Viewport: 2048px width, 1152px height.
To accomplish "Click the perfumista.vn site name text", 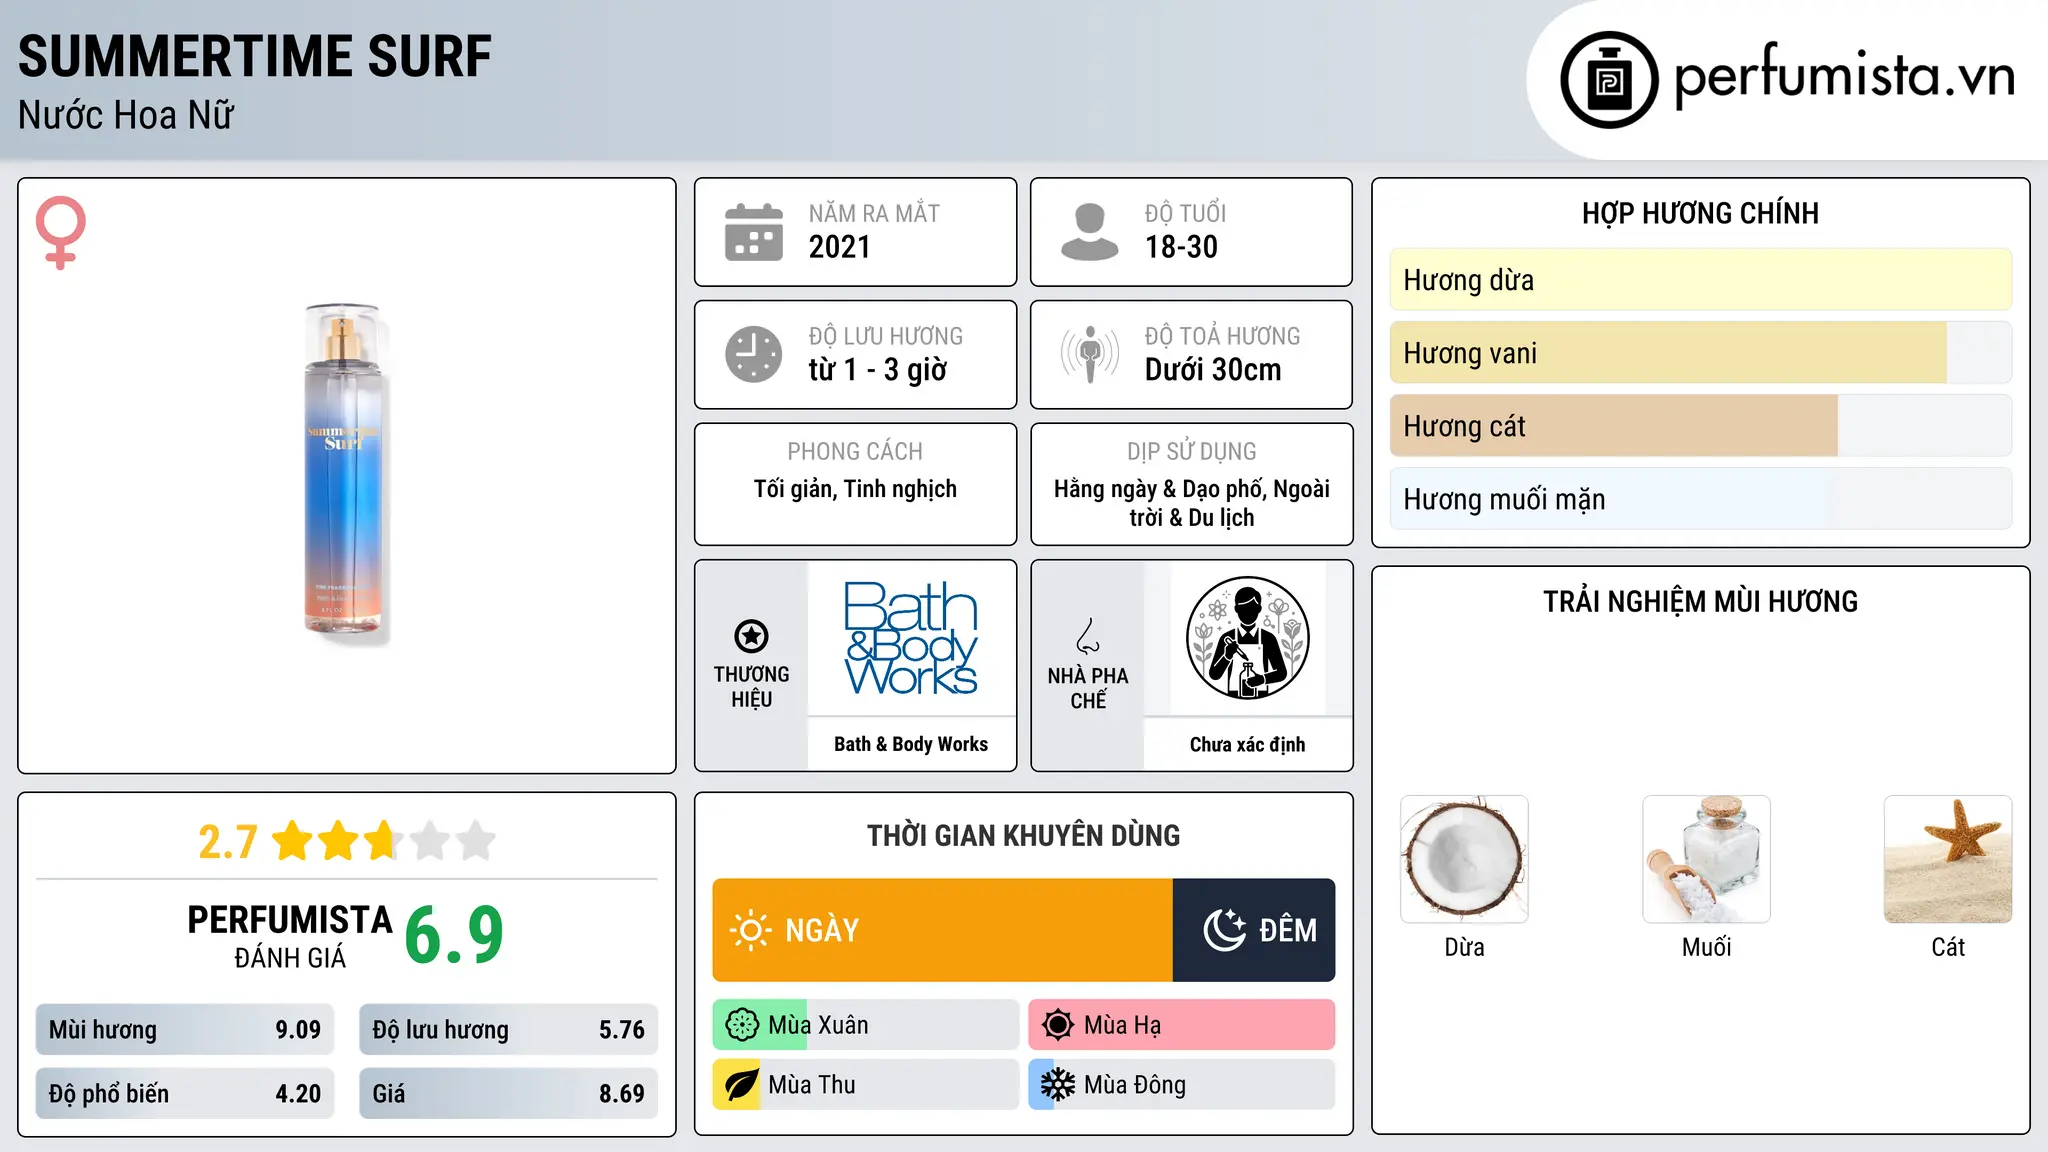I will [1845, 76].
